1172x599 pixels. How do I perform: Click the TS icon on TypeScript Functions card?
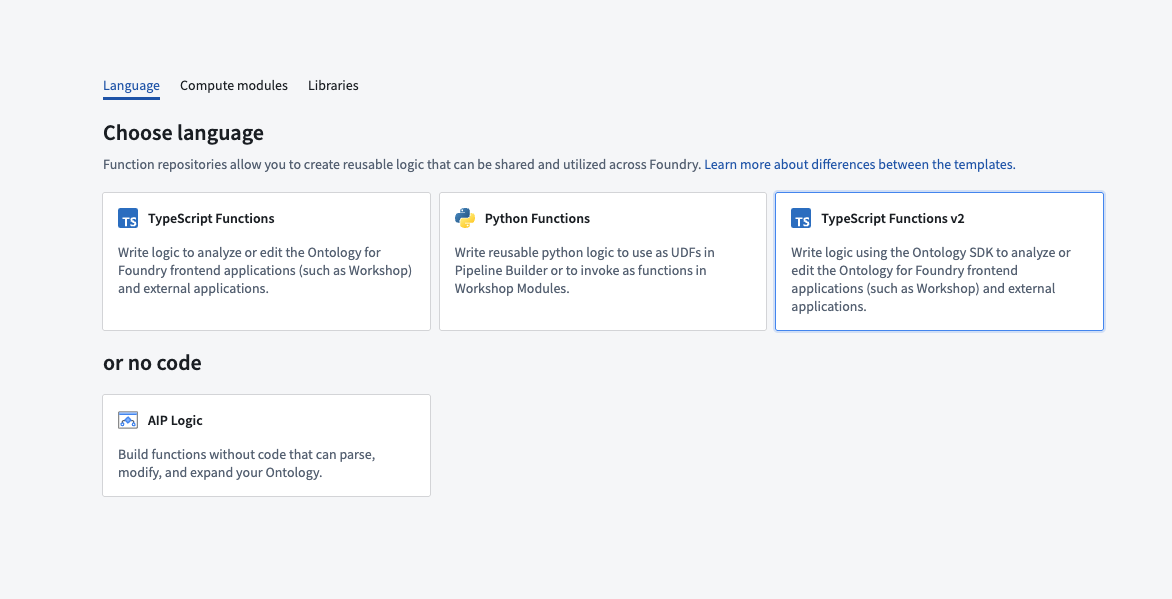pyautogui.click(x=128, y=218)
